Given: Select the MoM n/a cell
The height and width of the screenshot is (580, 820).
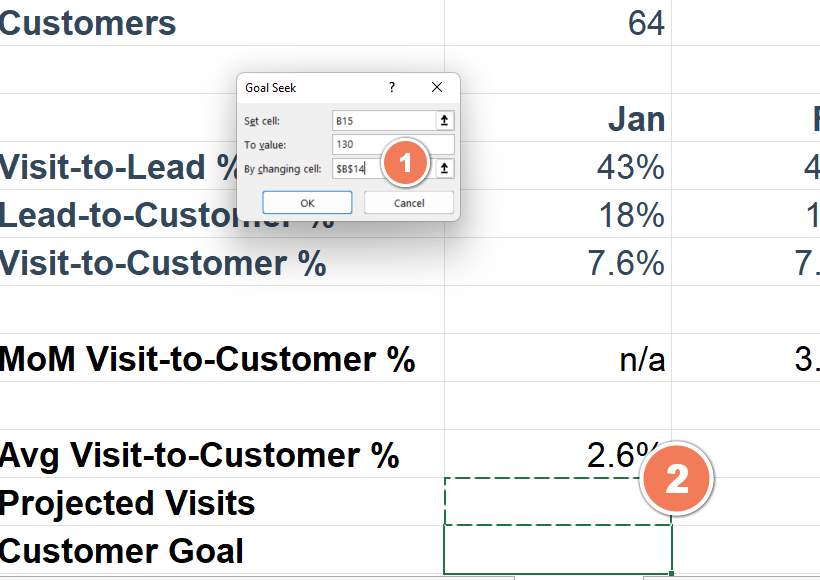Looking at the screenshot, I should [558, 358].
